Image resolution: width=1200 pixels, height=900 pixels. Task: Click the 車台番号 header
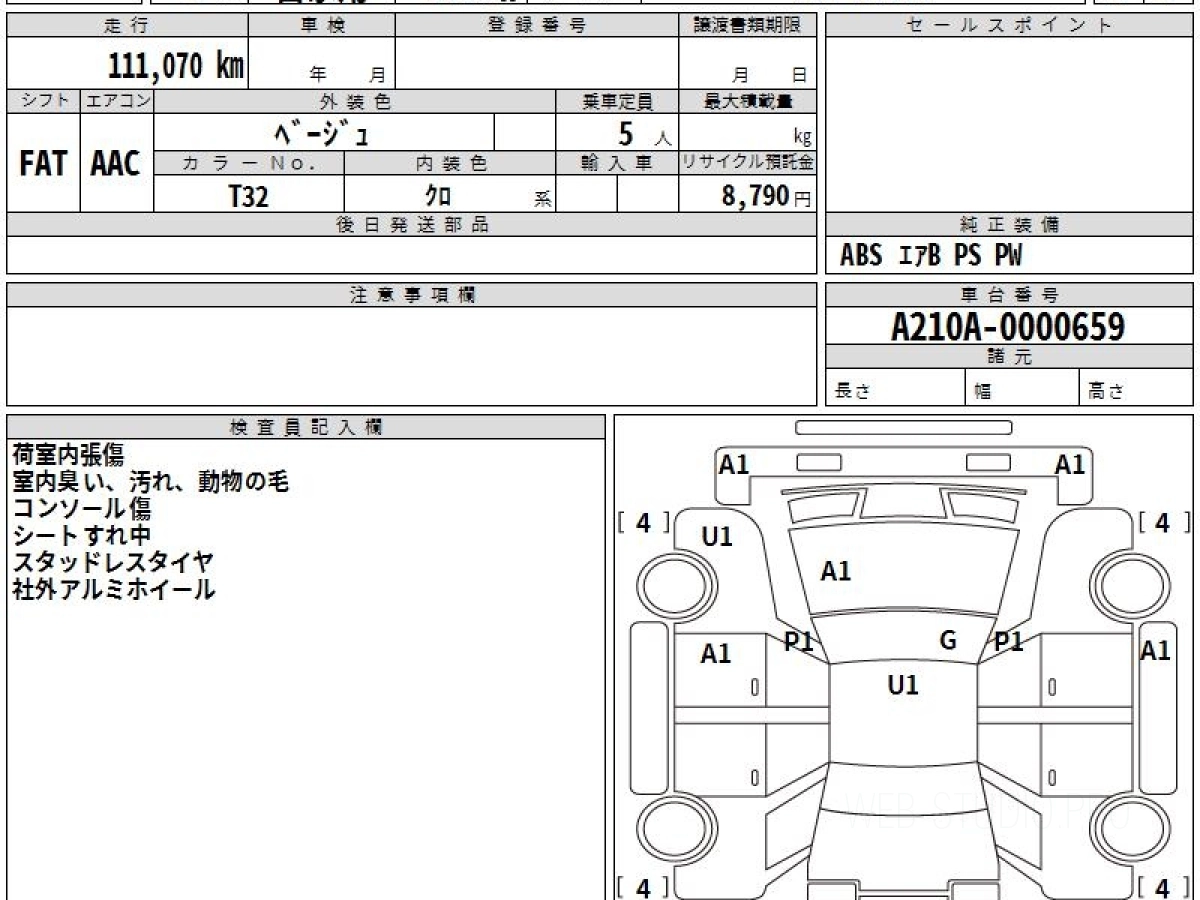coord(1010,295)
